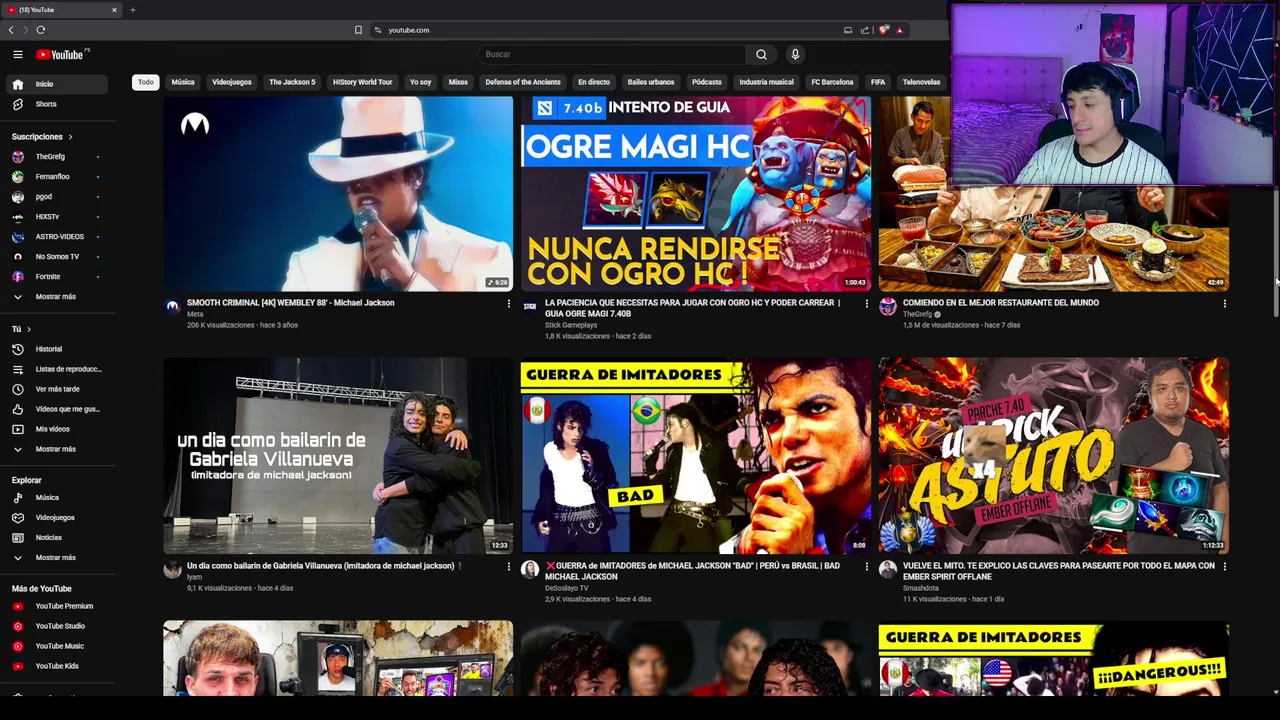Select the Telenovelas chip

click(x=921, y=82)
